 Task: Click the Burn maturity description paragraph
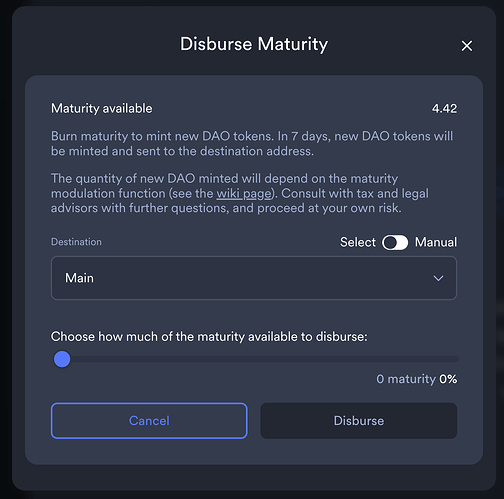click(252, 144)
